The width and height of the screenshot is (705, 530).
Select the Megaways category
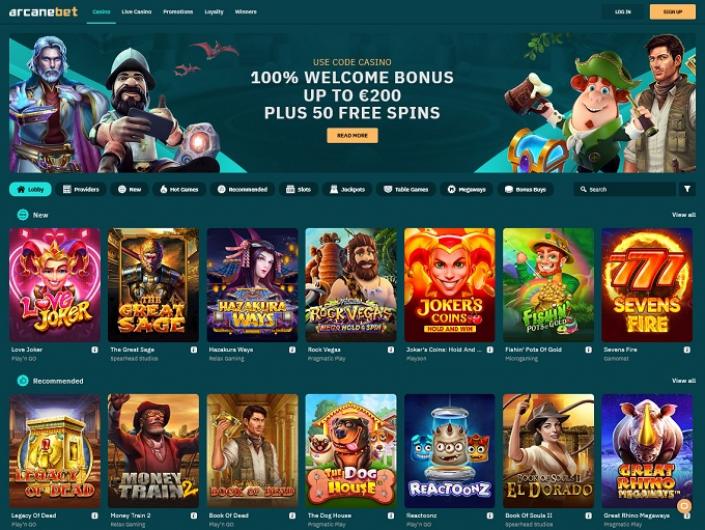tap(466, 189)
